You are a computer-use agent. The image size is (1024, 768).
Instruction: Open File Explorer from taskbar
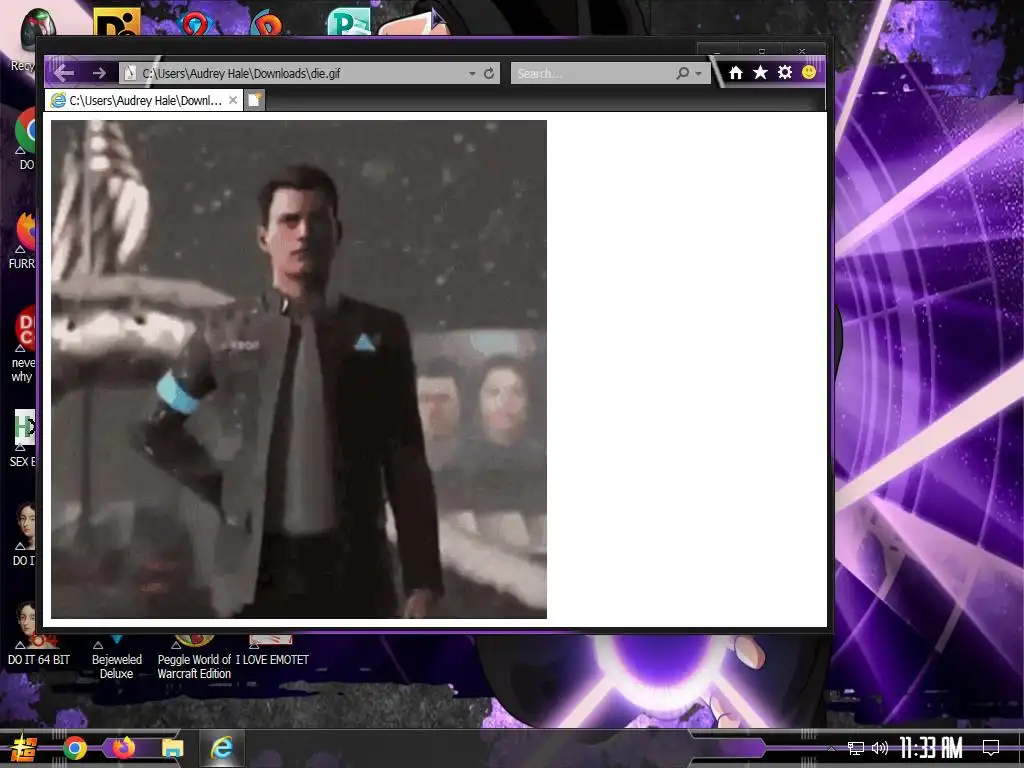[x=172, y=748]
